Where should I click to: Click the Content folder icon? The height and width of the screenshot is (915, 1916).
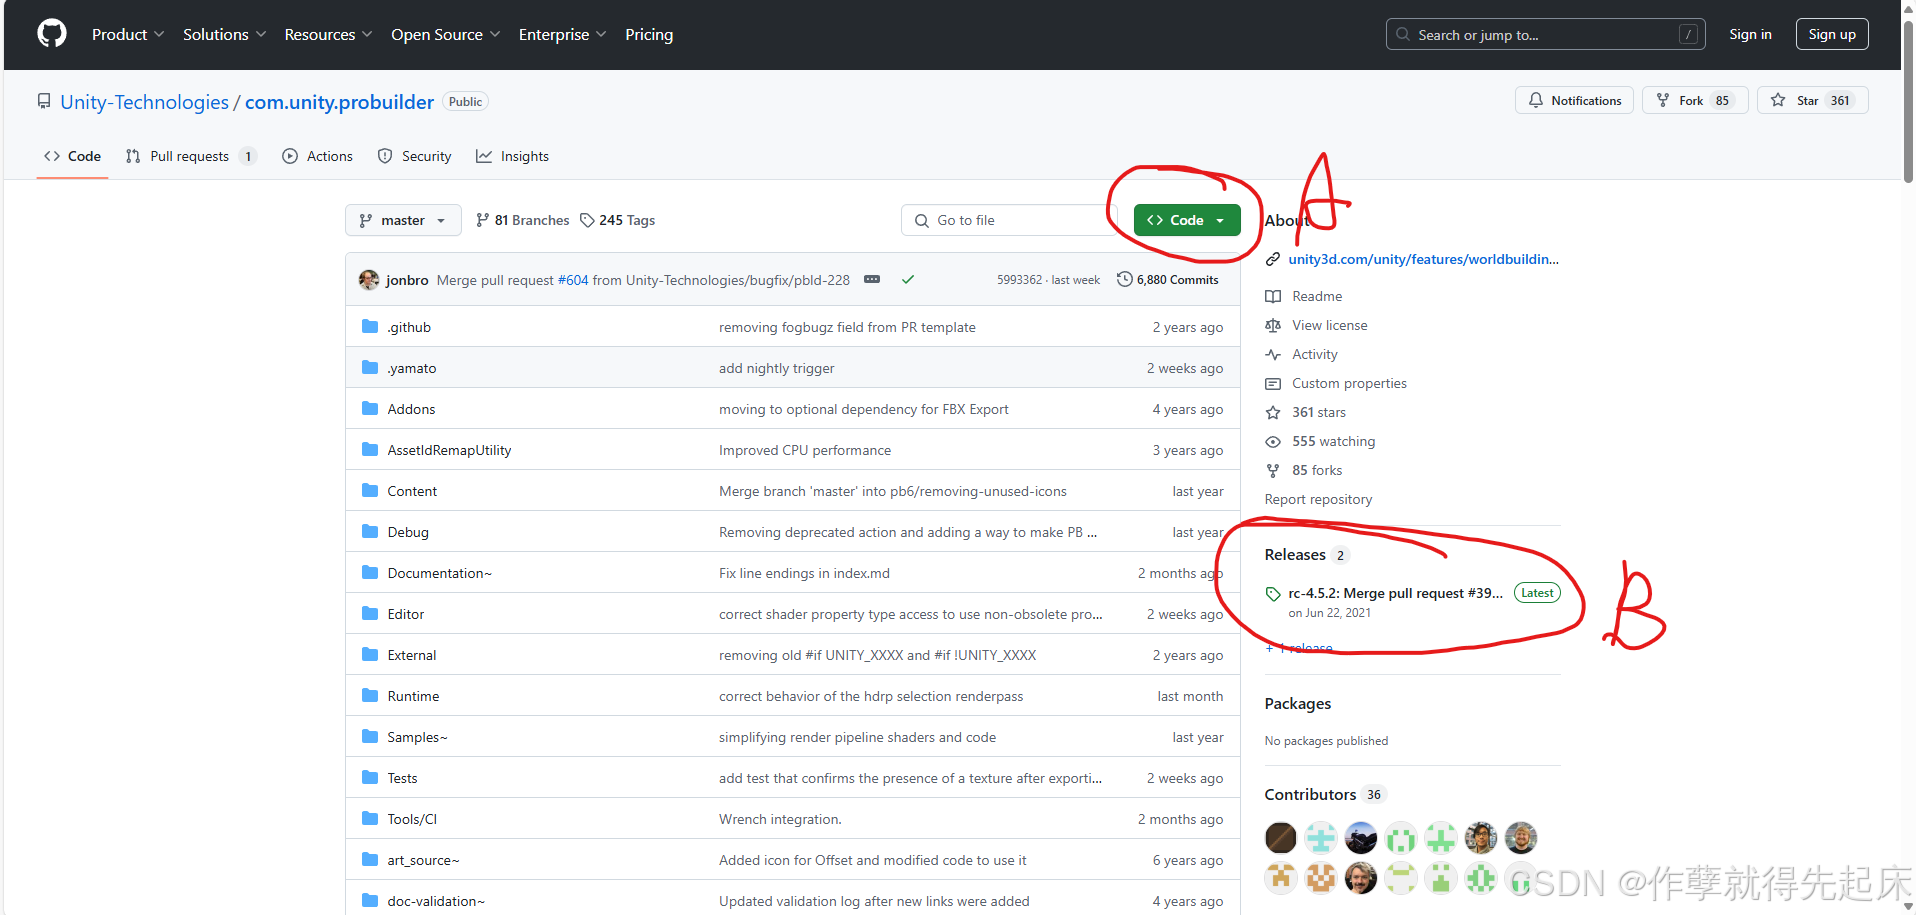370,491
